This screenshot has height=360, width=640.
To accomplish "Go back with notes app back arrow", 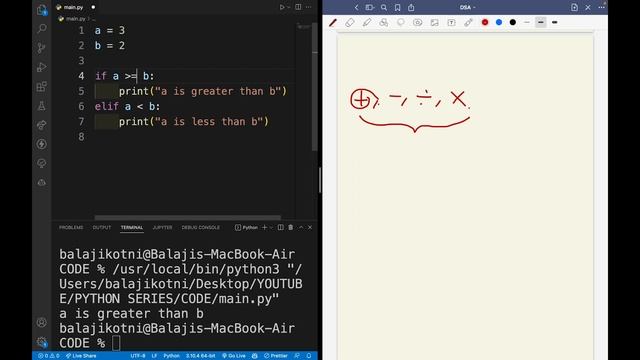I will [356, 7].
